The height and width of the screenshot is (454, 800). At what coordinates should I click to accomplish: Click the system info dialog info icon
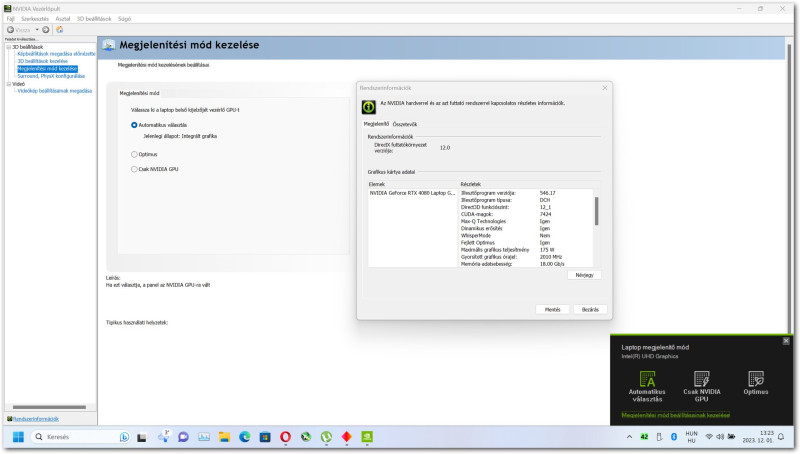pos(369,107)
